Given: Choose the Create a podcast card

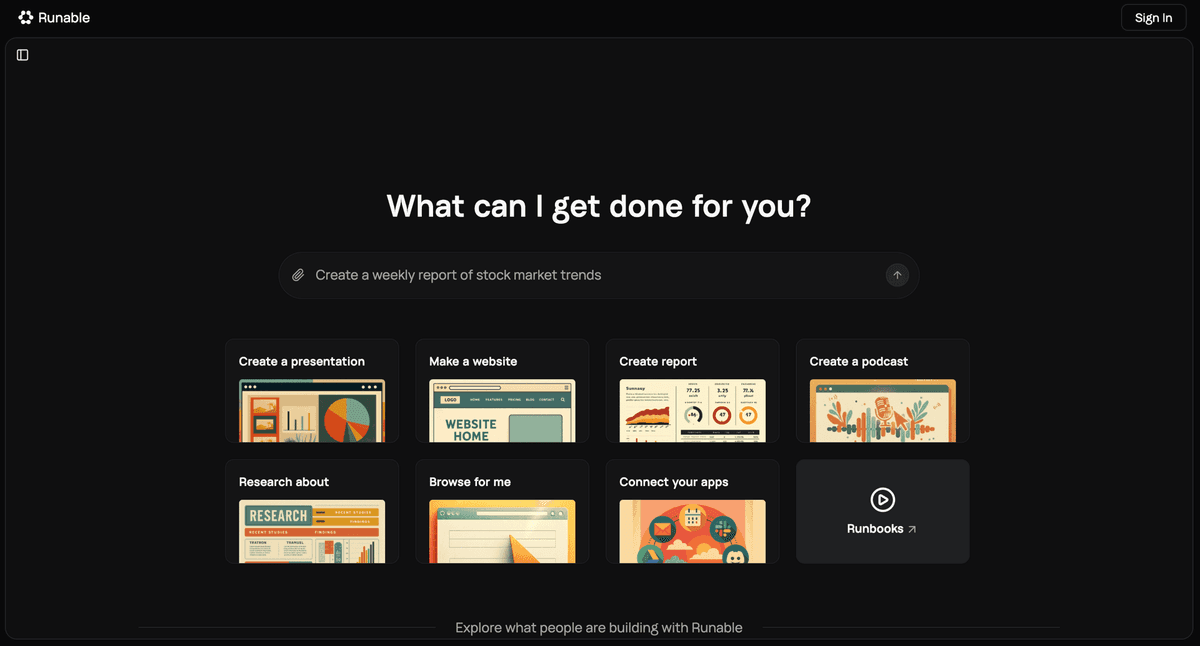Looking at the screenshot, I should pyautogui.click(x=882, y=391).
